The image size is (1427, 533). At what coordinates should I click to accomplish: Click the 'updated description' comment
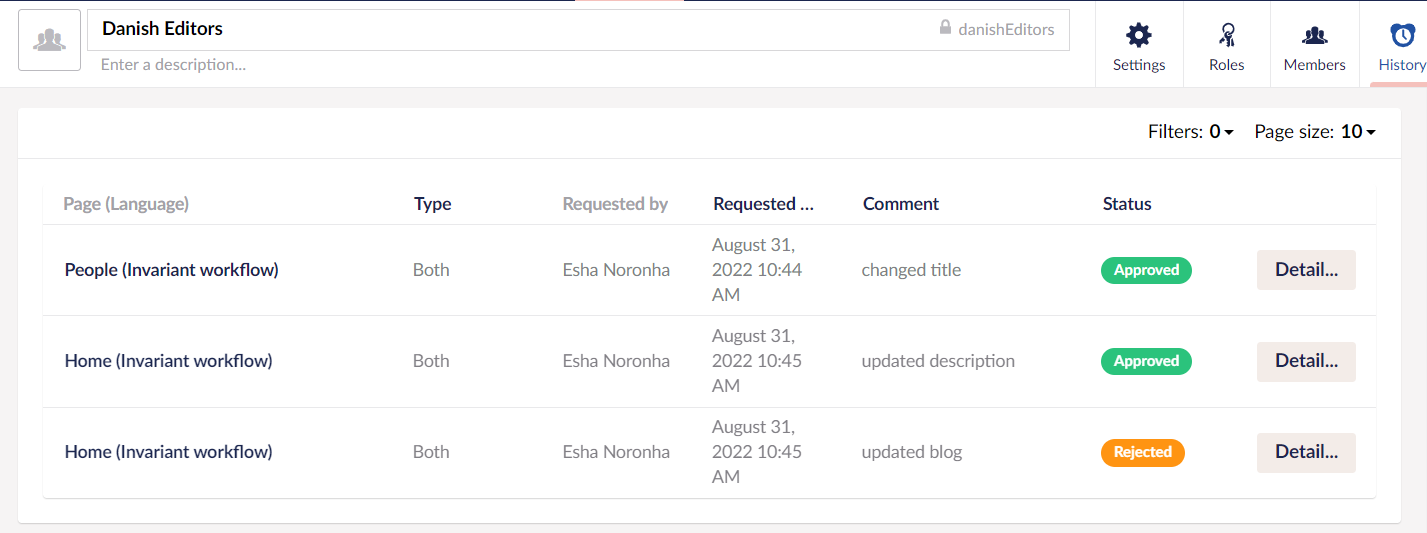pyautogui.click(x=938, y=361)
